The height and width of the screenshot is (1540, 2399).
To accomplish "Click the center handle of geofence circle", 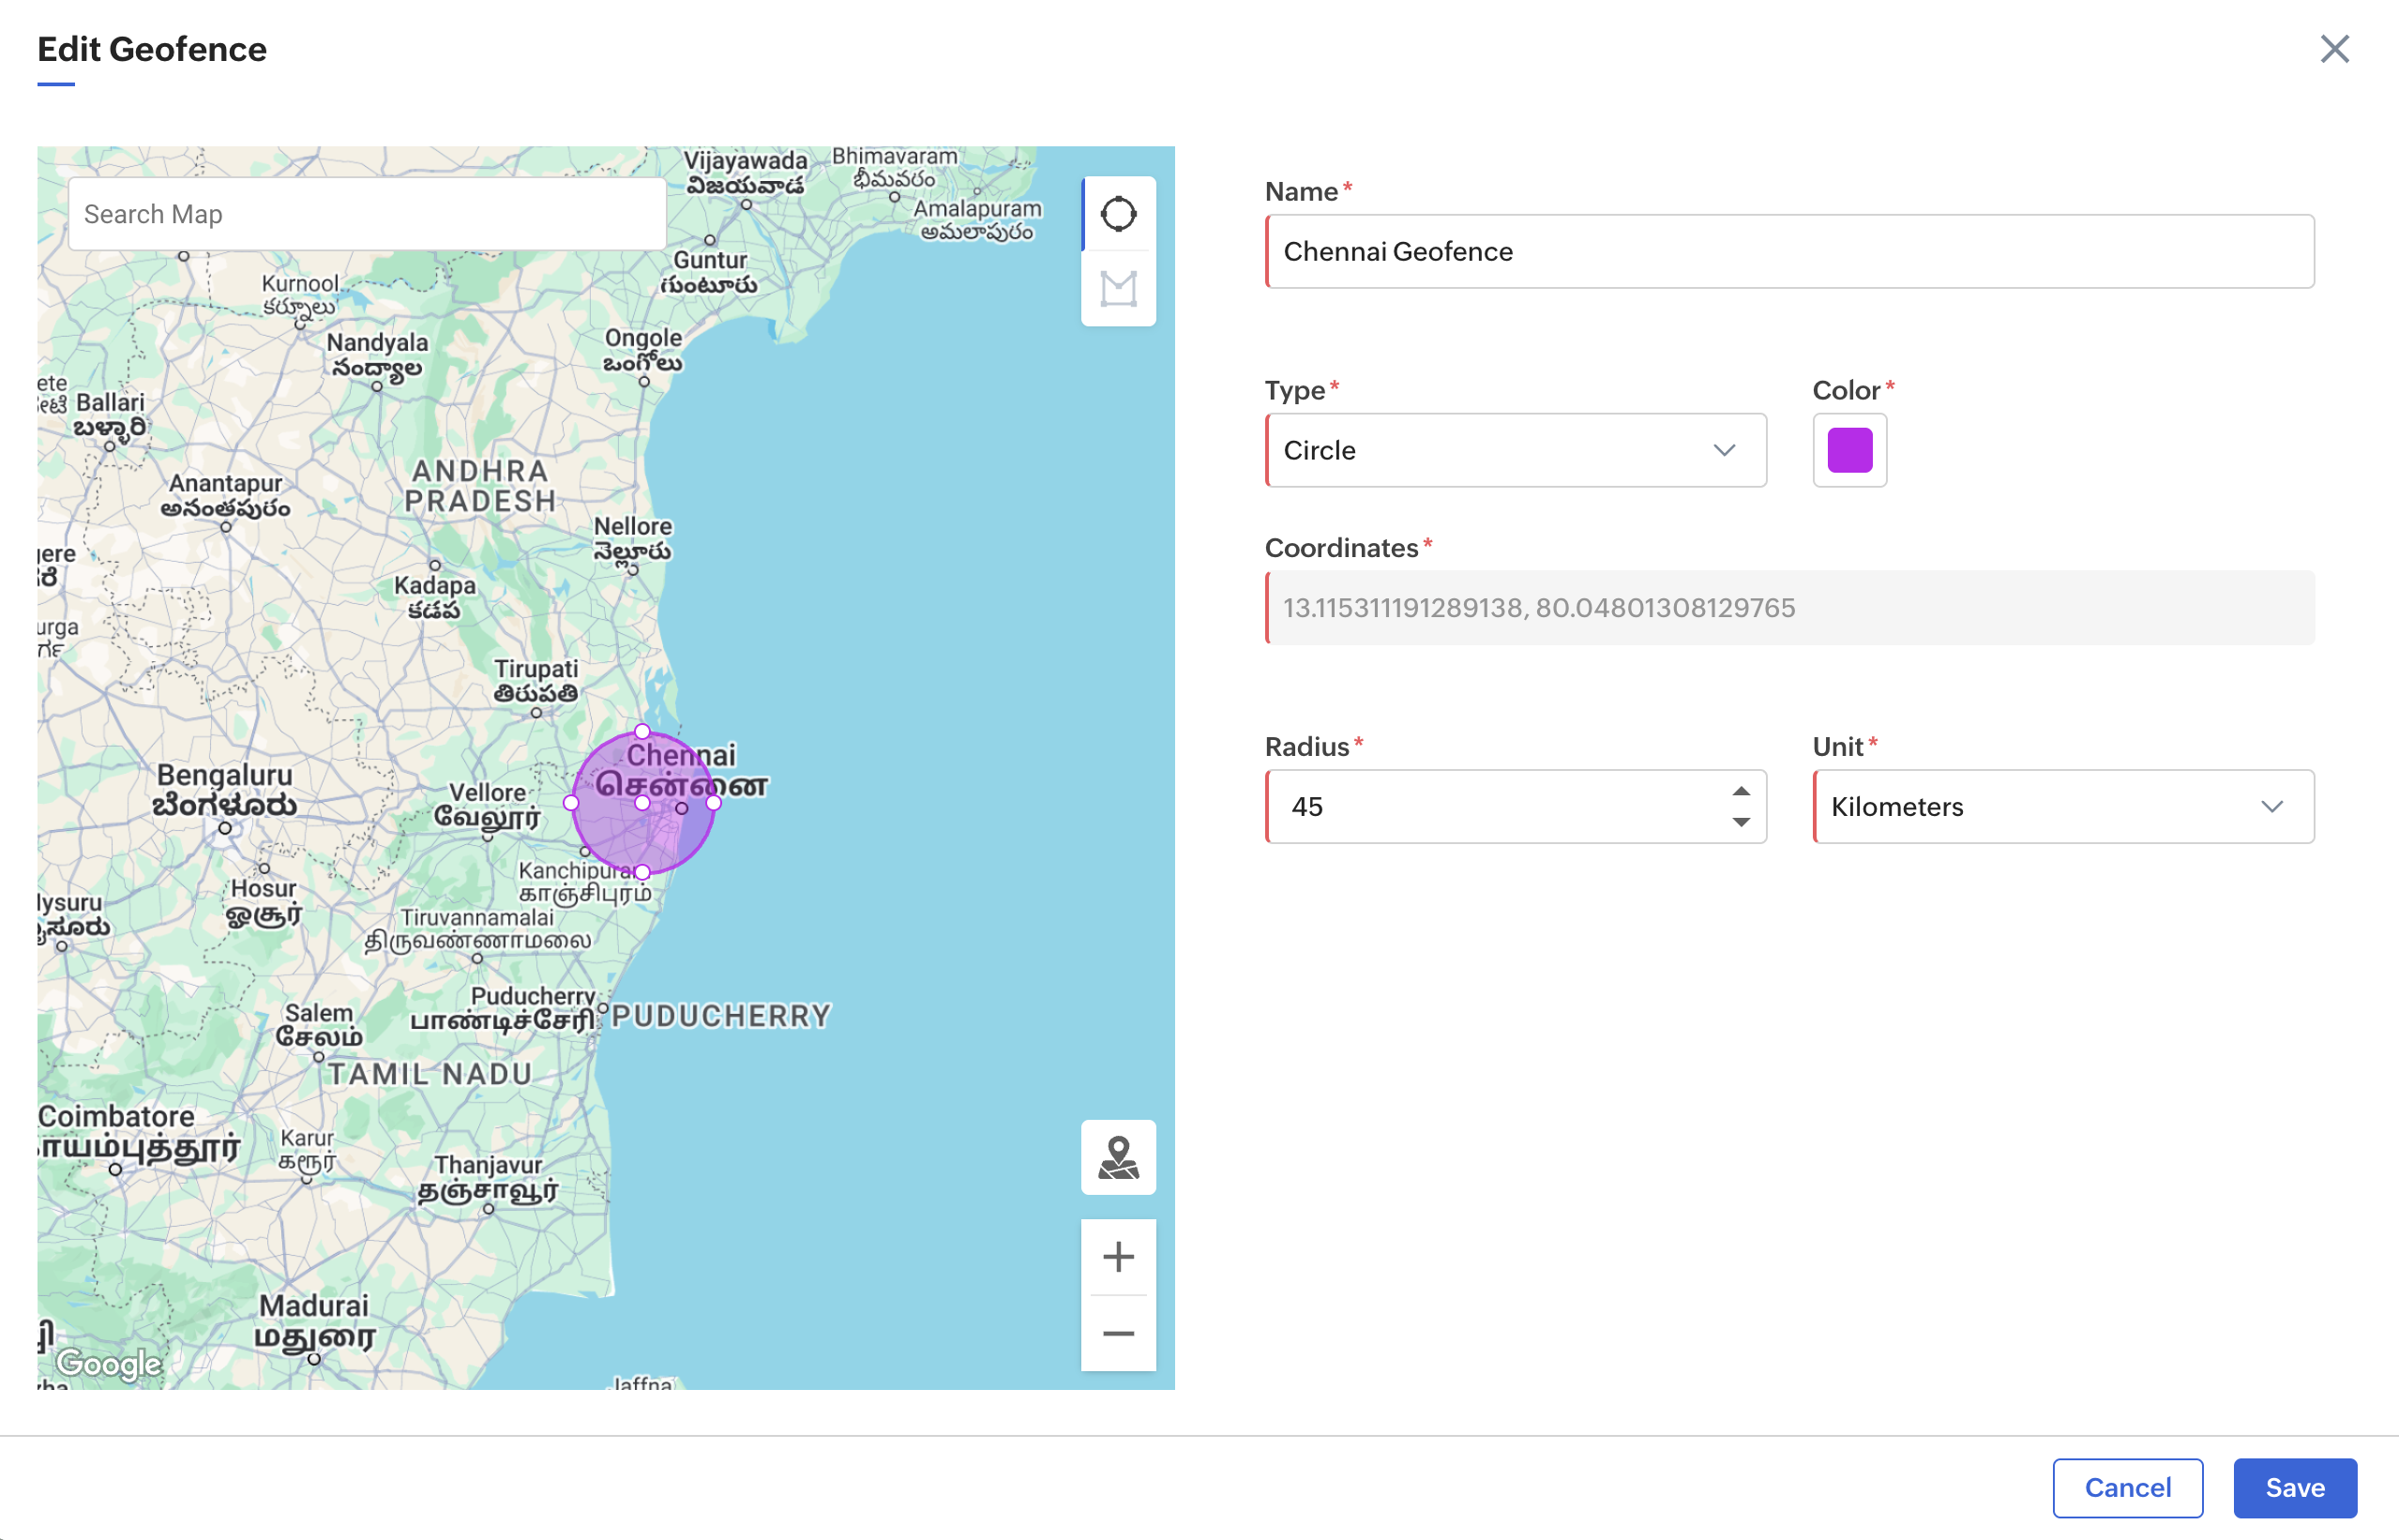I will pos(642,802).
